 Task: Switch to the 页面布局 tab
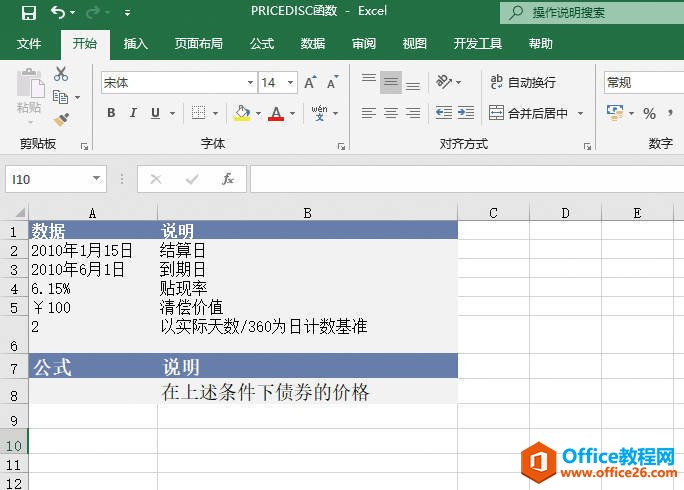[x=198, y=44]
